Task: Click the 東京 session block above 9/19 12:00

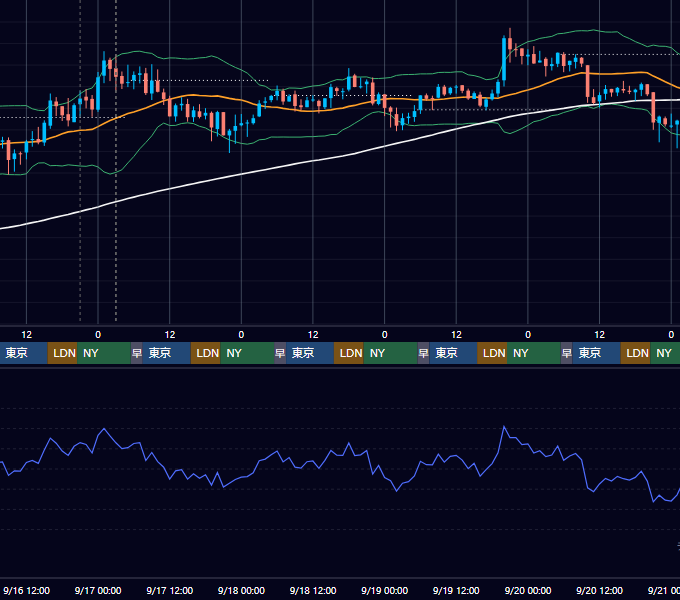Action: click(x=453, y=353)
